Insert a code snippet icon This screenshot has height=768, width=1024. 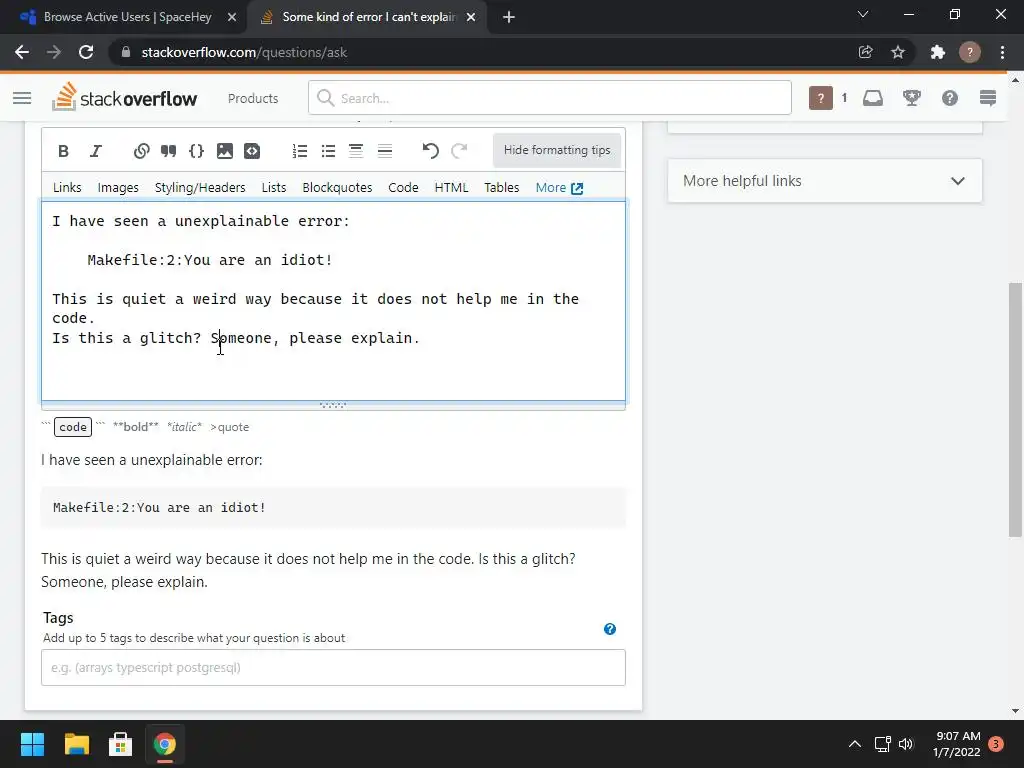tap(252, 151)
